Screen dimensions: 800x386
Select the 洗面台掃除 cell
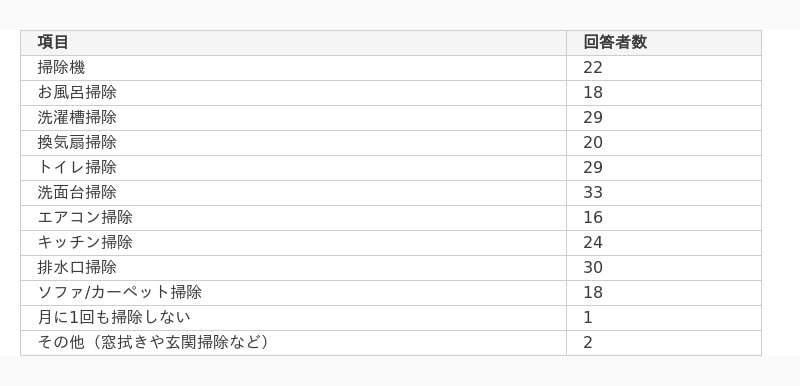click(x=293, y=193)
